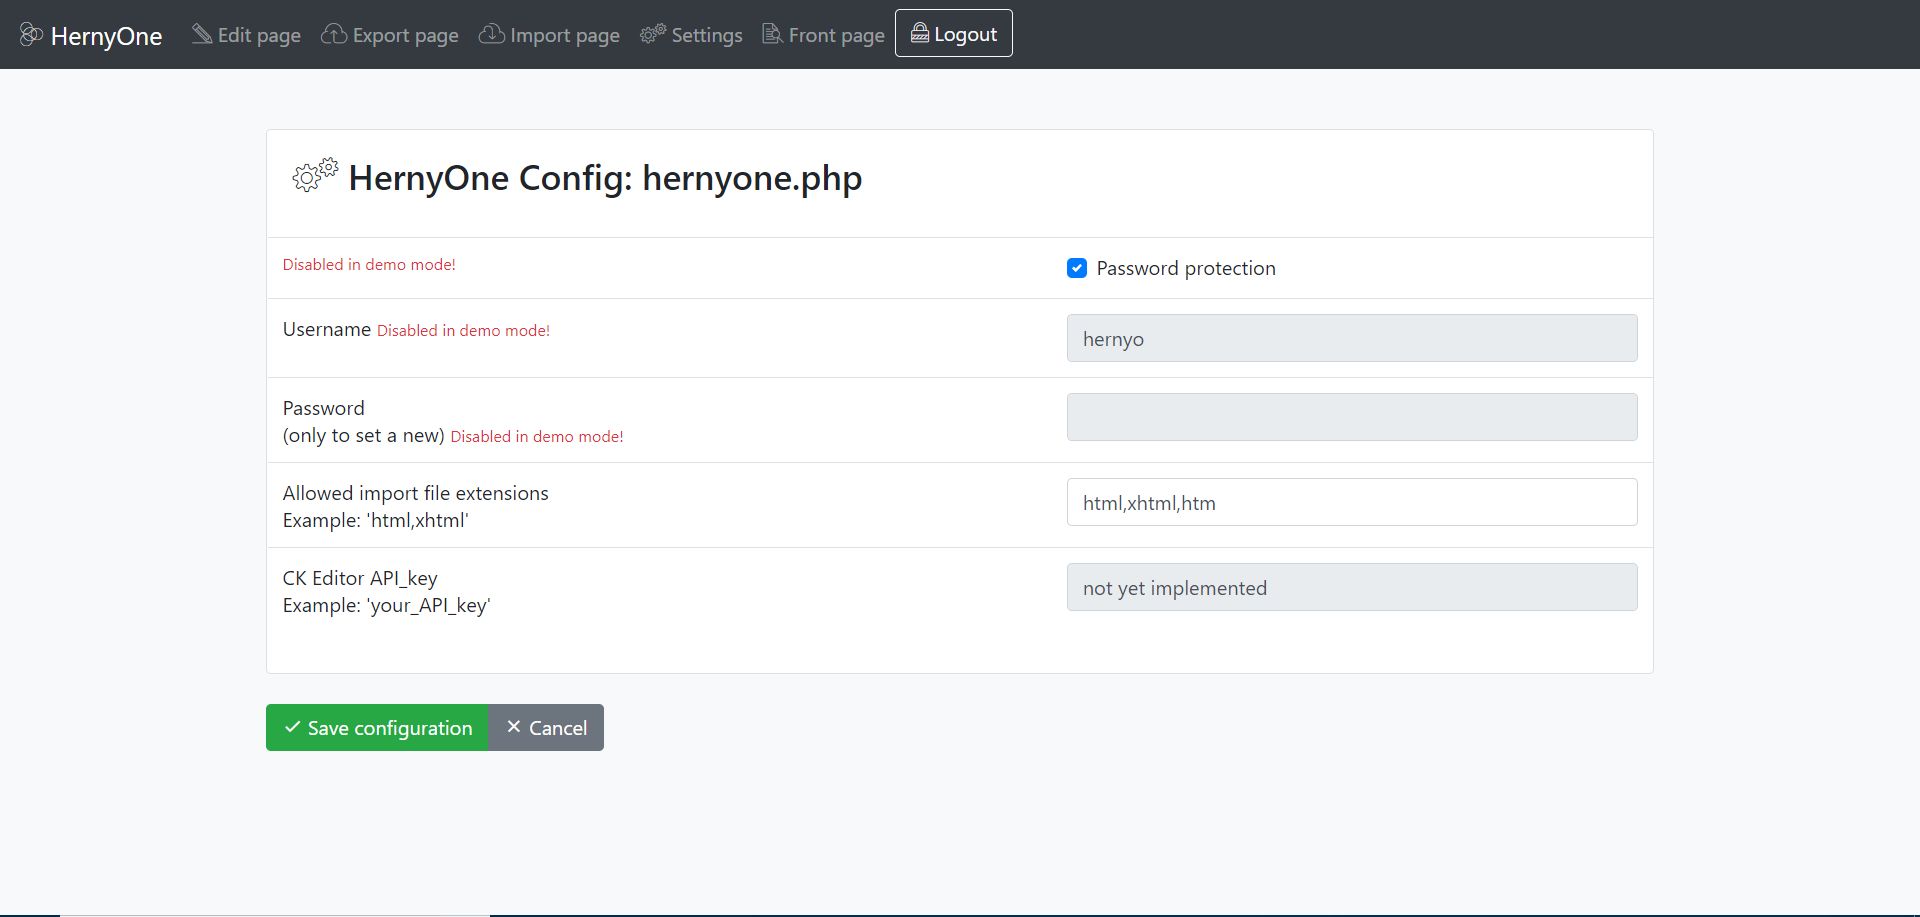
Task: Click the cloud download icon beside Import page
Action: pos(491,34)
